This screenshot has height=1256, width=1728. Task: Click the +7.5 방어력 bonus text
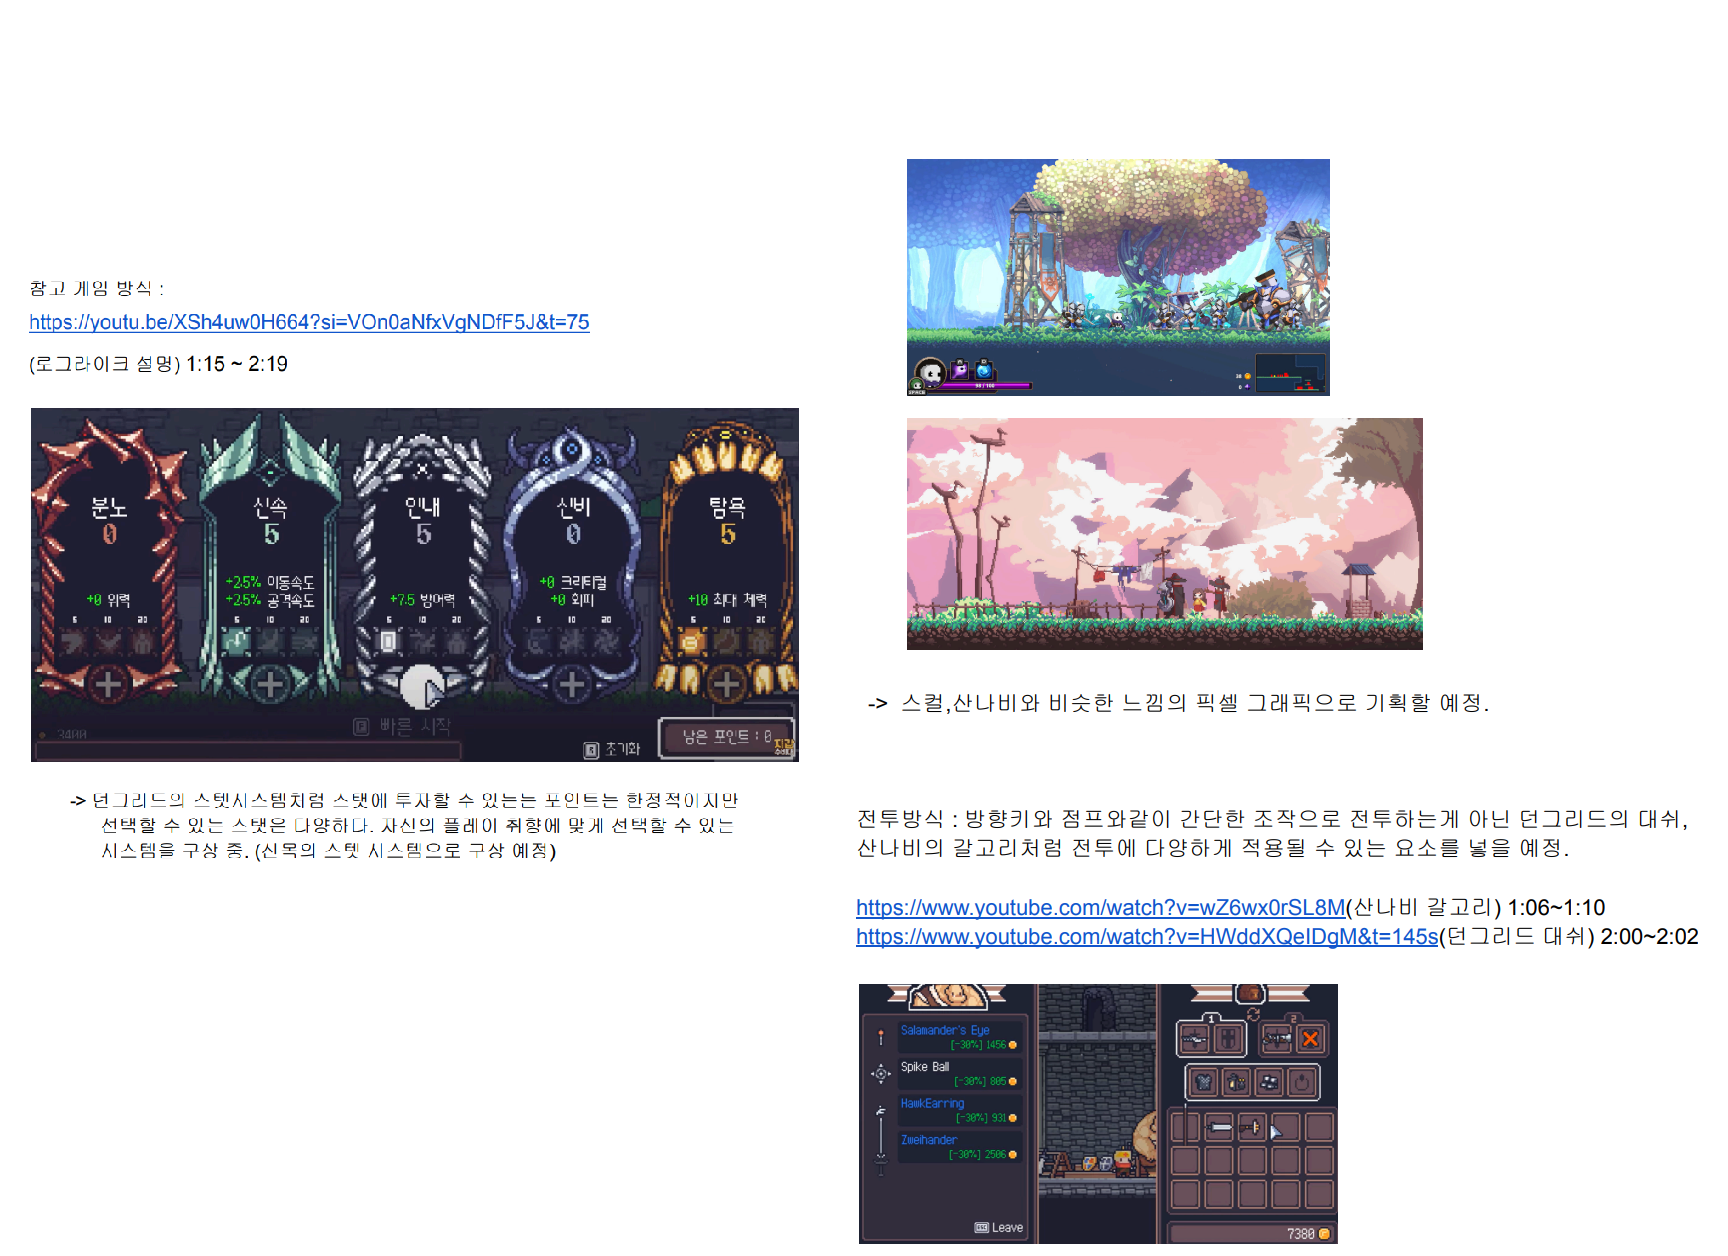[422, 600]
